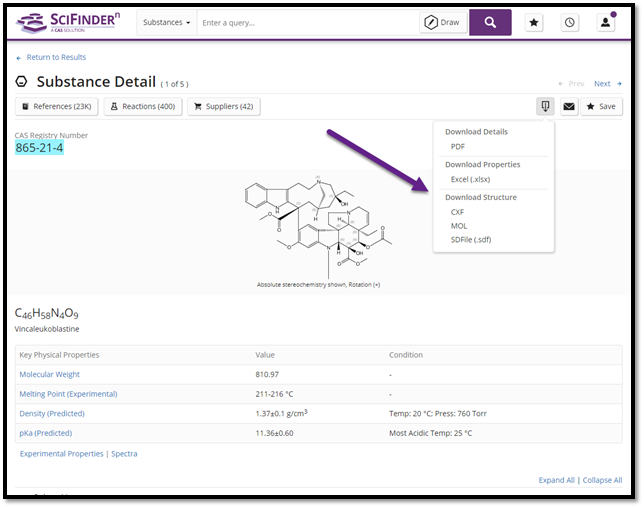The height and width of the screenshot is (508, 644).
Task: Click the molecular formula C46H58N4O9
Action: 46,314
